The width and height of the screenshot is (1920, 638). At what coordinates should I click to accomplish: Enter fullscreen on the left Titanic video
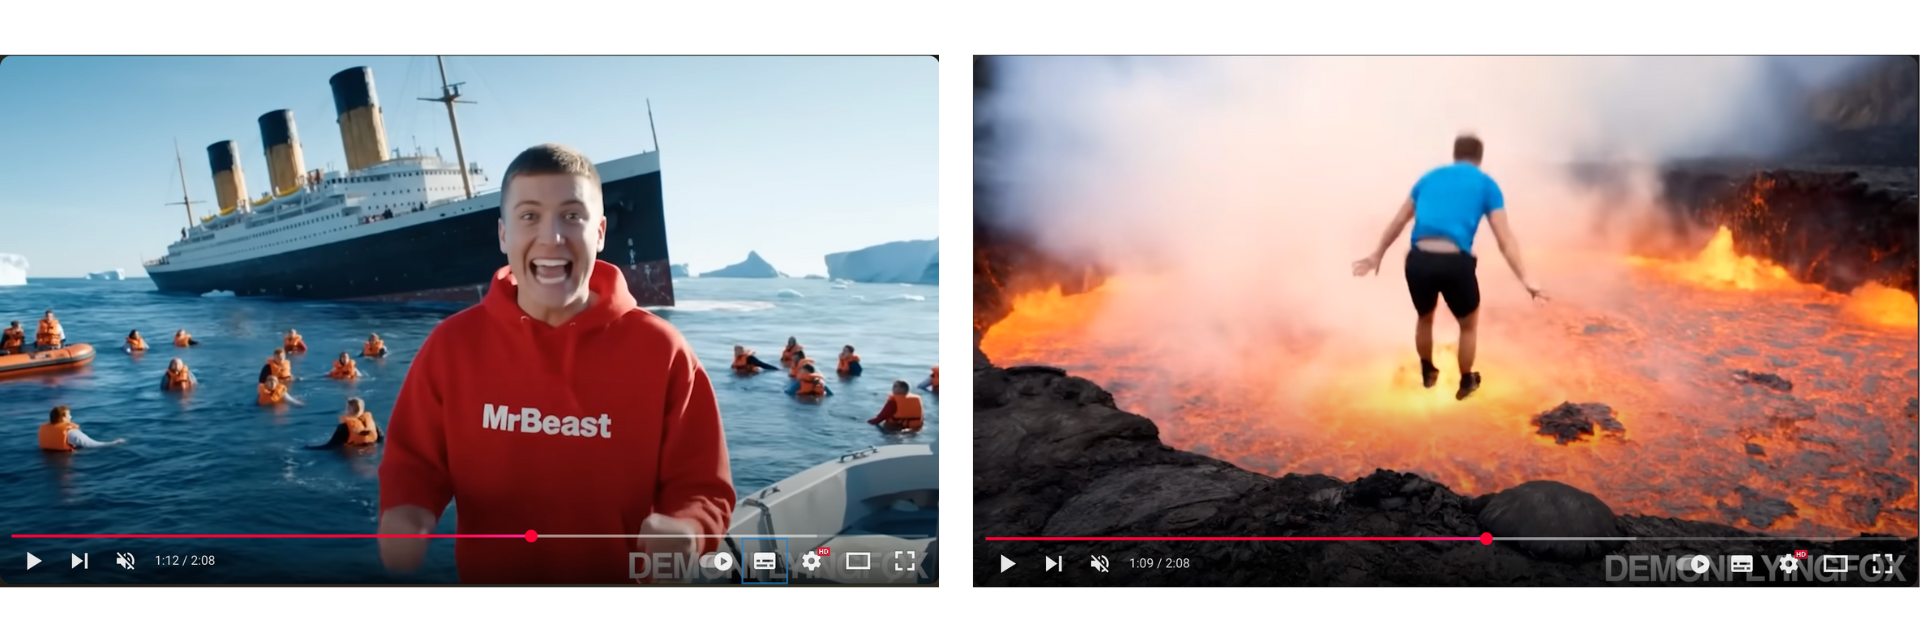tap(905, 561)
